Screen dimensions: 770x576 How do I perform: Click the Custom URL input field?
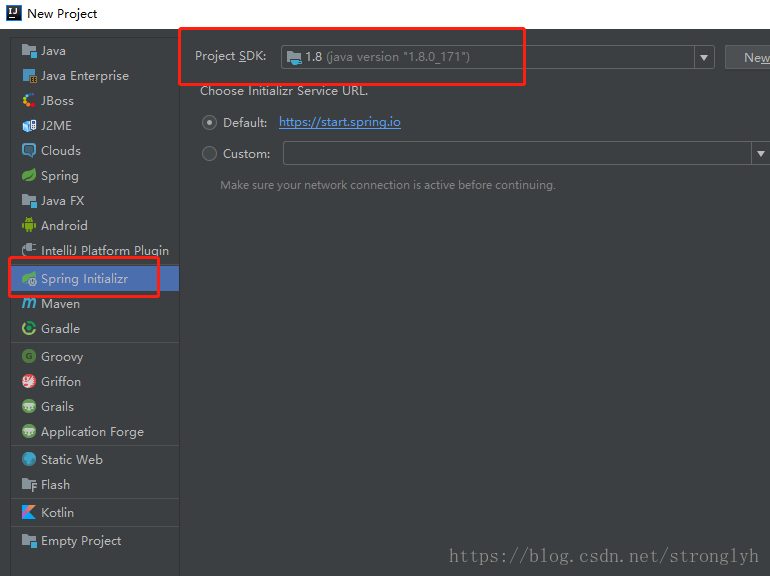517,153
